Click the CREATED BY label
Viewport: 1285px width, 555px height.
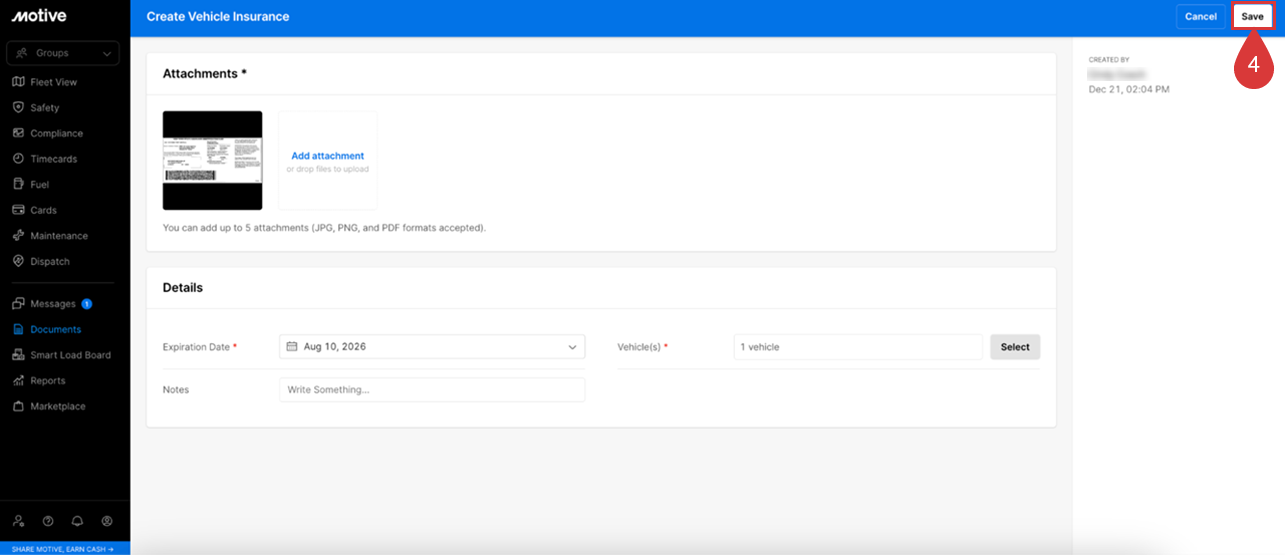(x=1109, y=60)
